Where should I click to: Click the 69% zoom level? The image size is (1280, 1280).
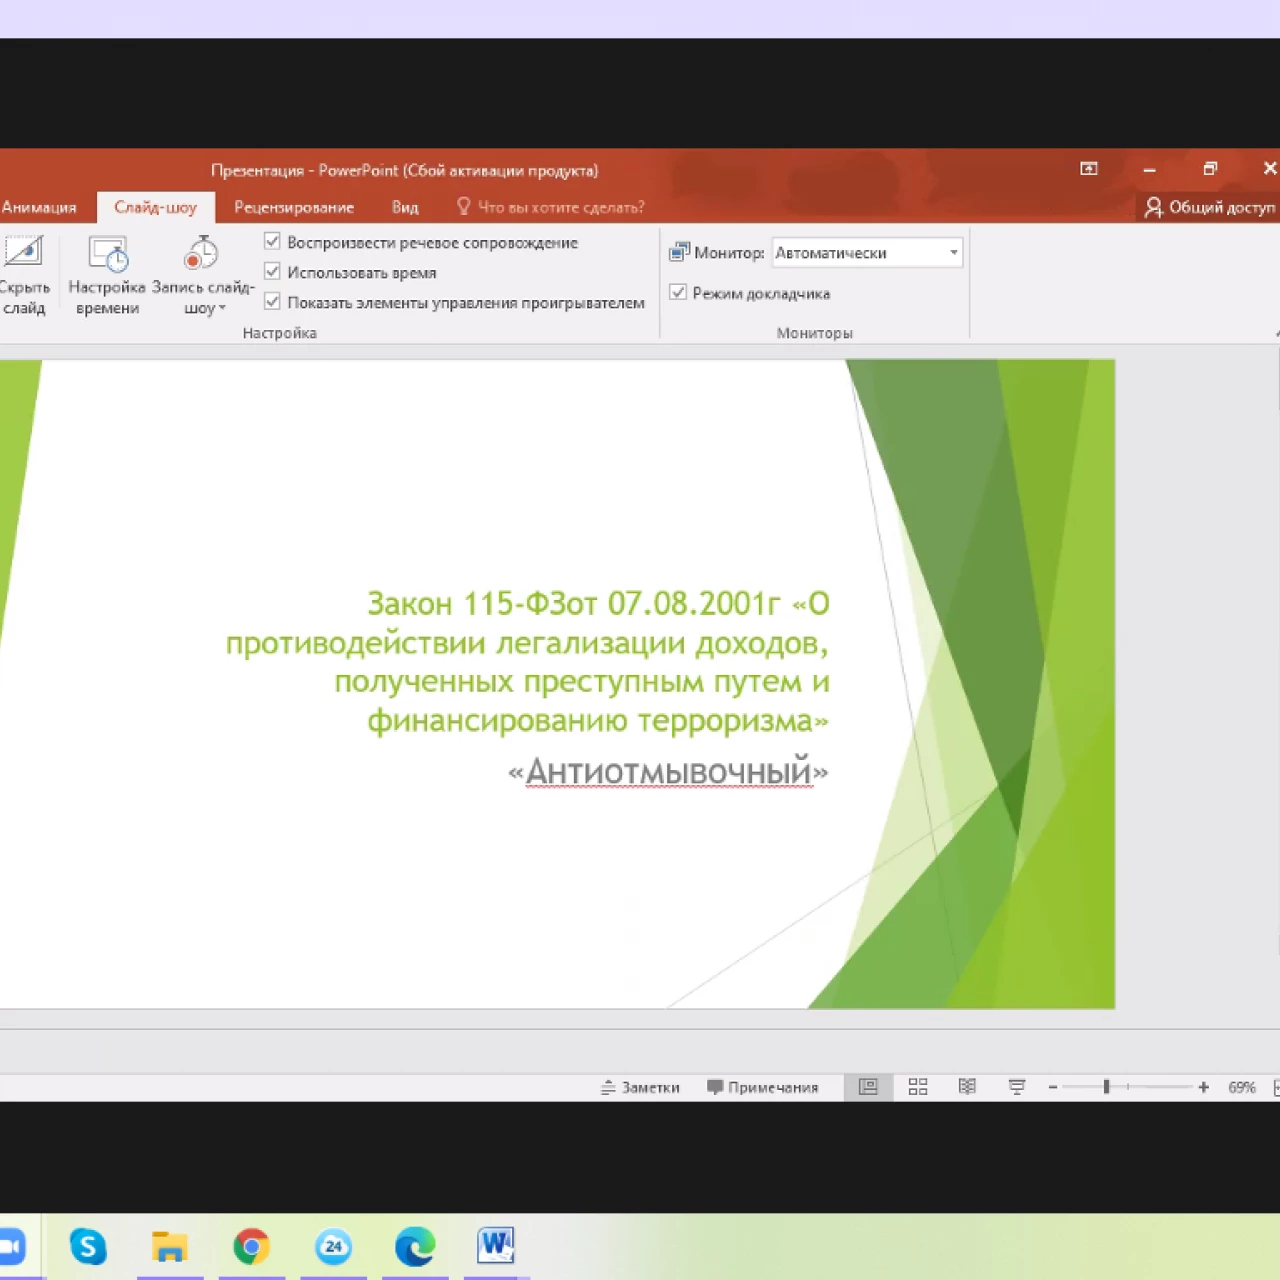click(x=1242, y=1087)
